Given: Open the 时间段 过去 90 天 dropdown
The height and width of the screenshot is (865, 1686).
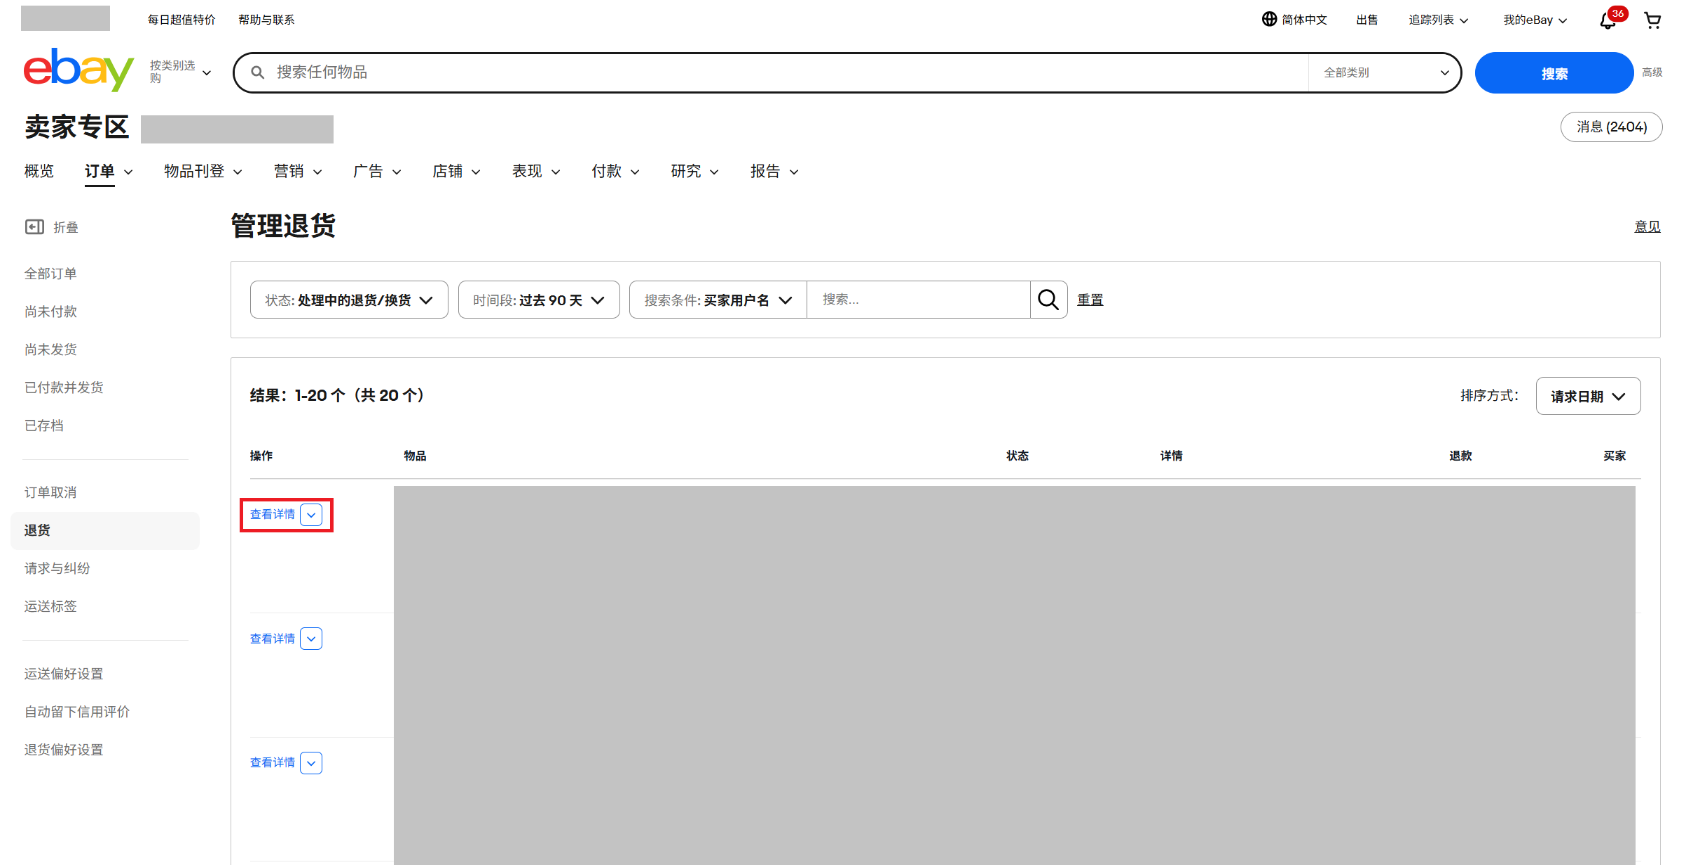Looking at the screenshot, I should tap(538, 300).
